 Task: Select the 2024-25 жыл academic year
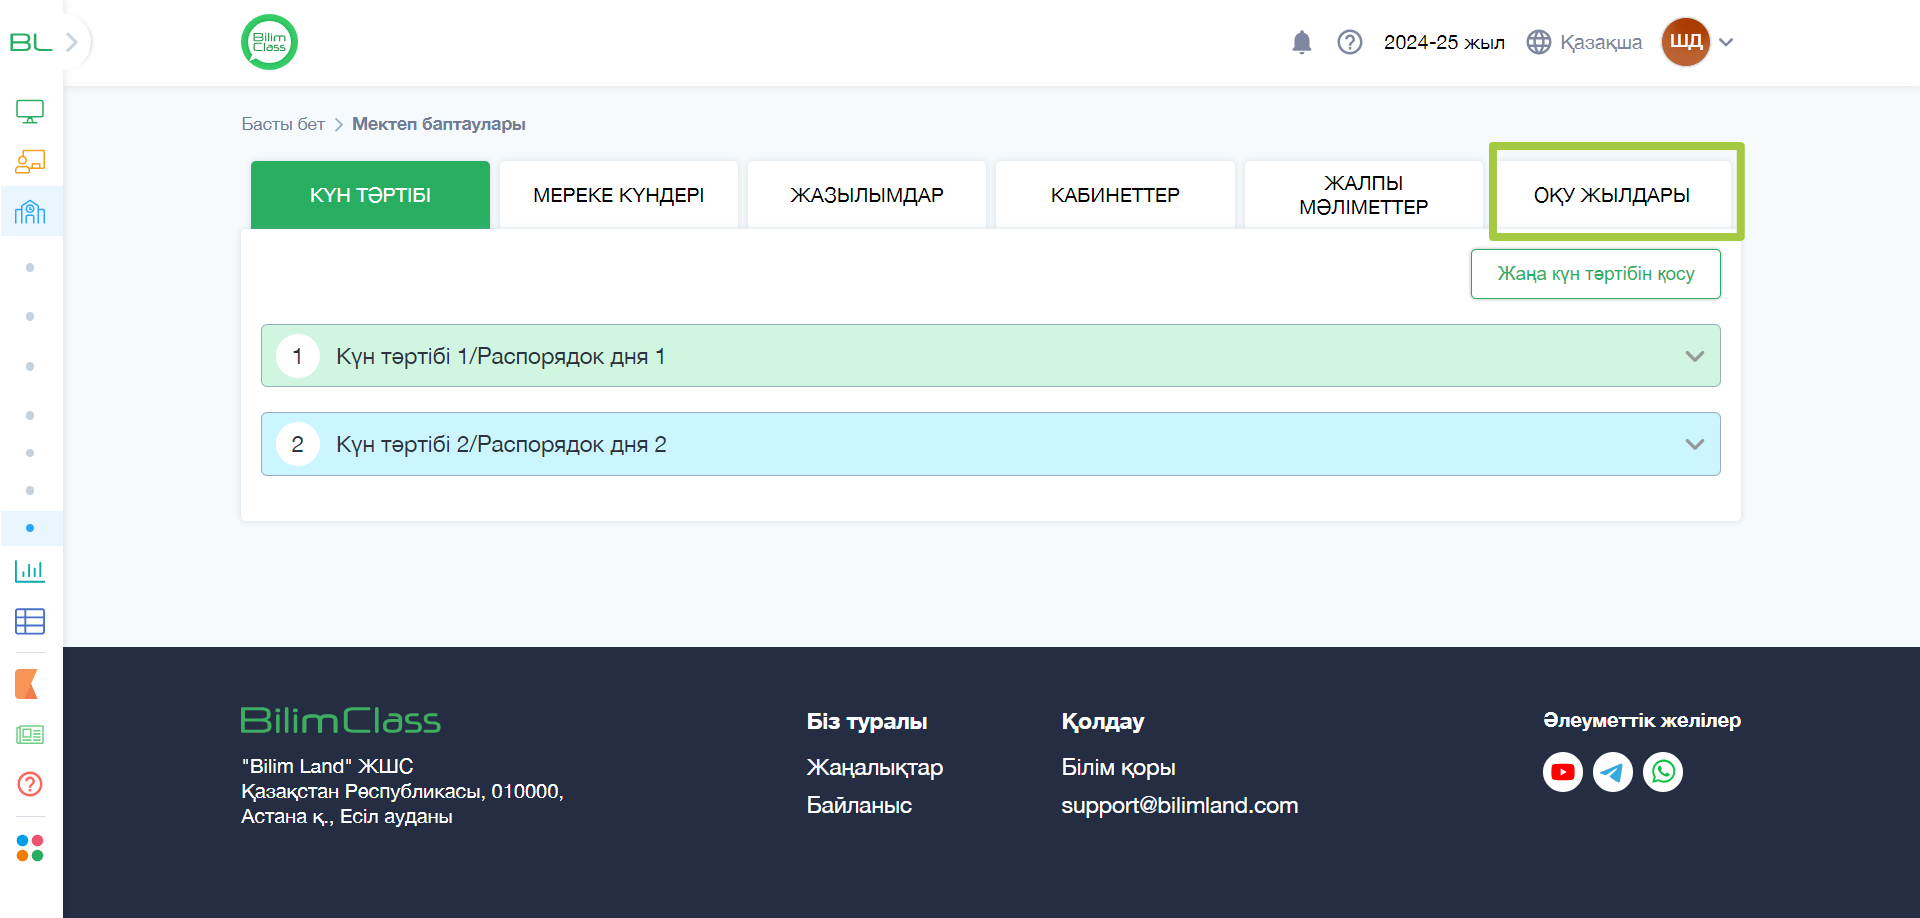pos(1444,42)
